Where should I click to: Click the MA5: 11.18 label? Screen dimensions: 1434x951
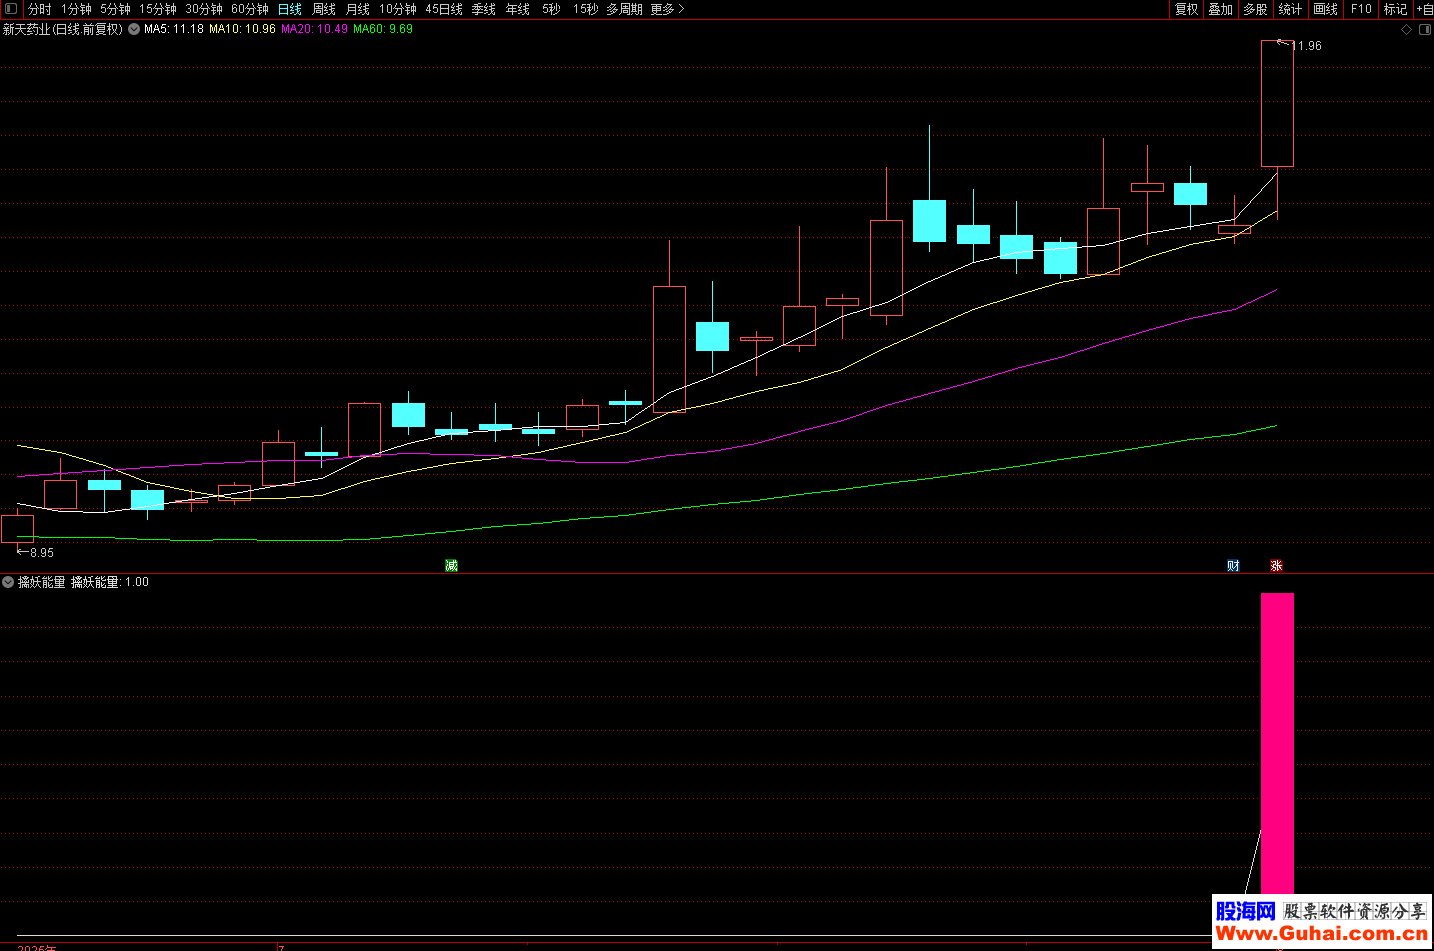[174, 30]
